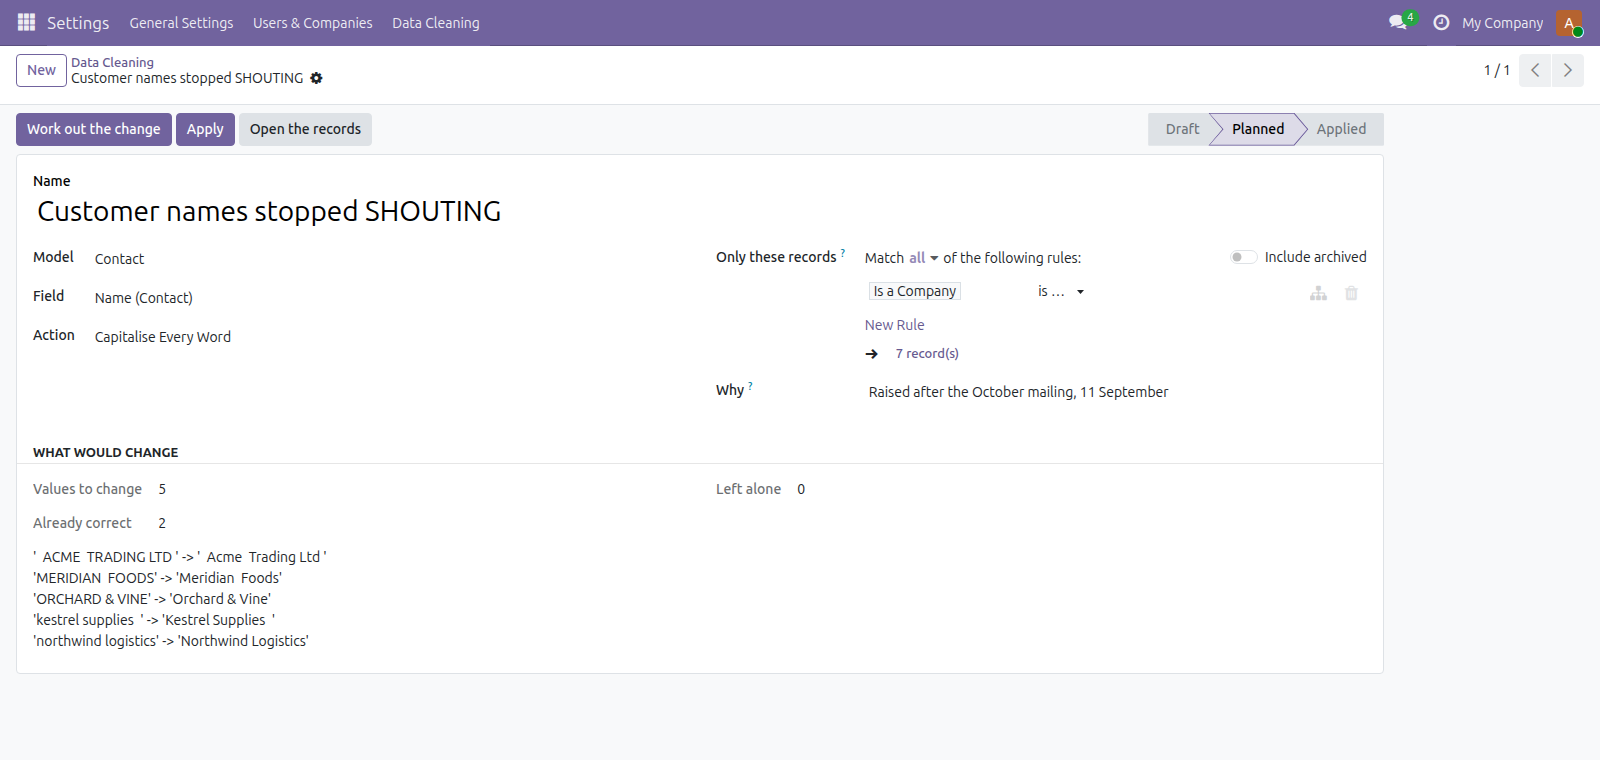Set status to Planned
The image size is (1600, 760).
tap(1257, 129)
